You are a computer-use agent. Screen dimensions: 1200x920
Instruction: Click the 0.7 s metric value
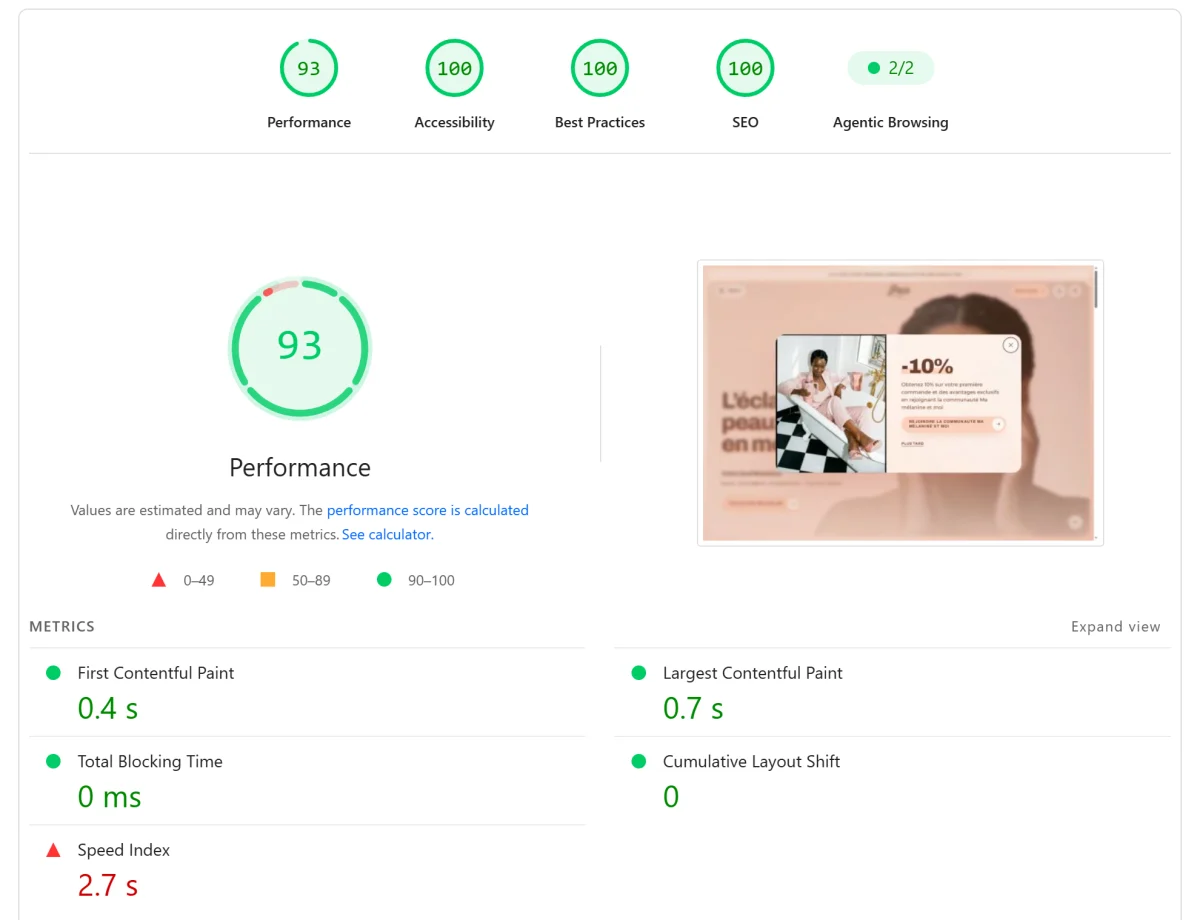click(x=693, y=708)
